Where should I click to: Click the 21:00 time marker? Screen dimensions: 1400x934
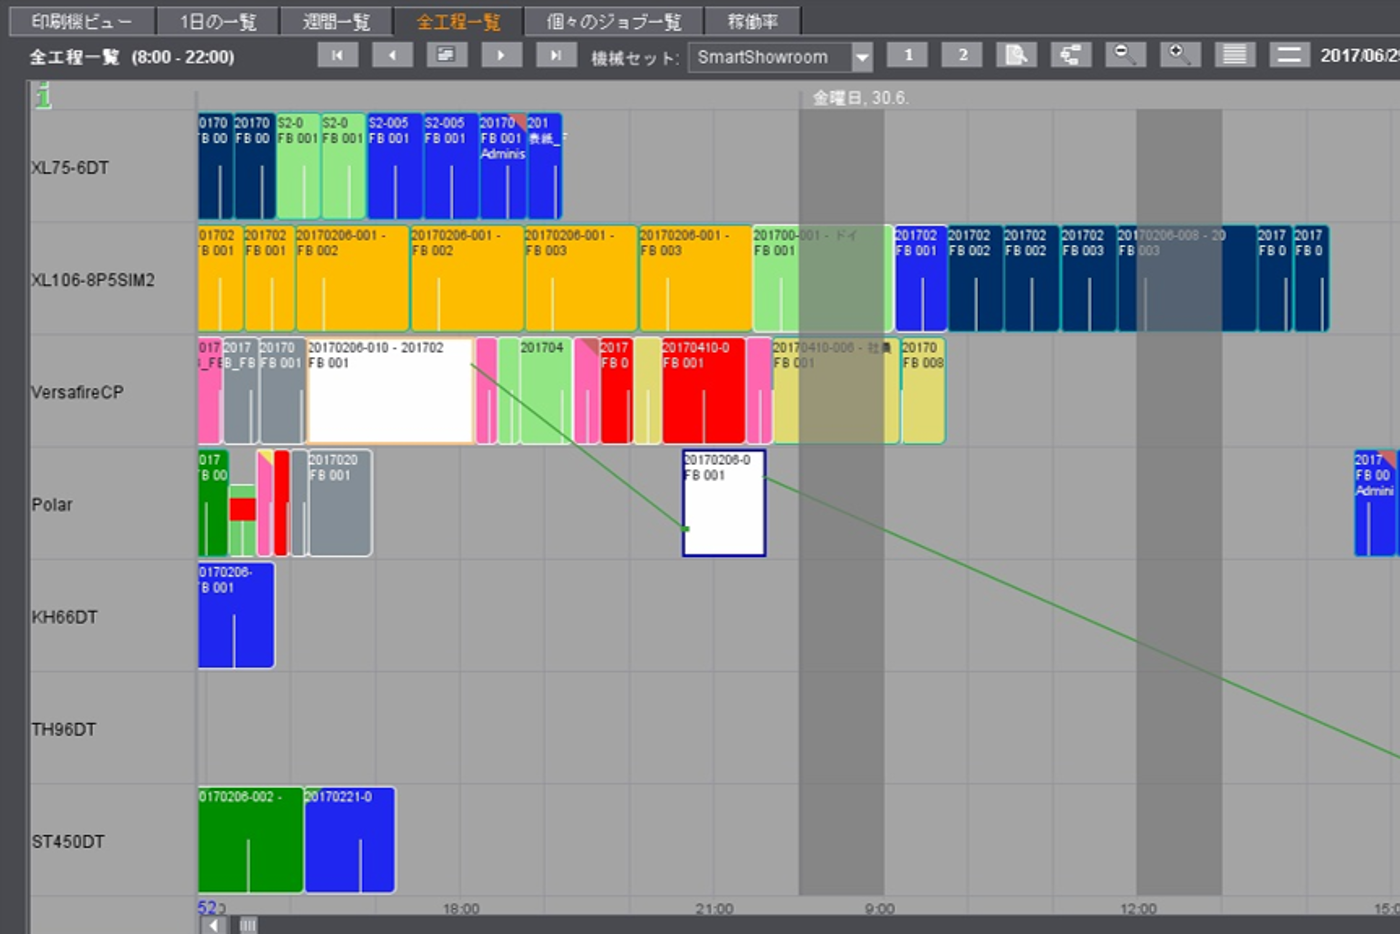click(714, 909)
